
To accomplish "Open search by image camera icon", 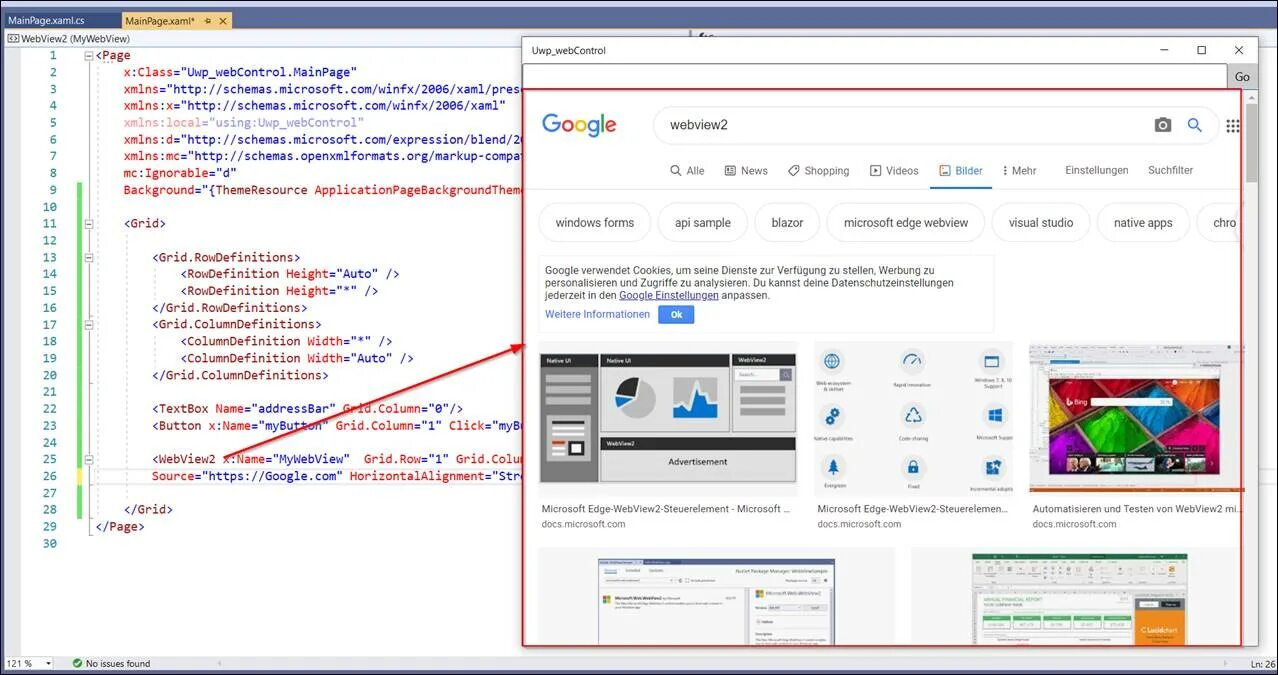I will point(1162,125).
